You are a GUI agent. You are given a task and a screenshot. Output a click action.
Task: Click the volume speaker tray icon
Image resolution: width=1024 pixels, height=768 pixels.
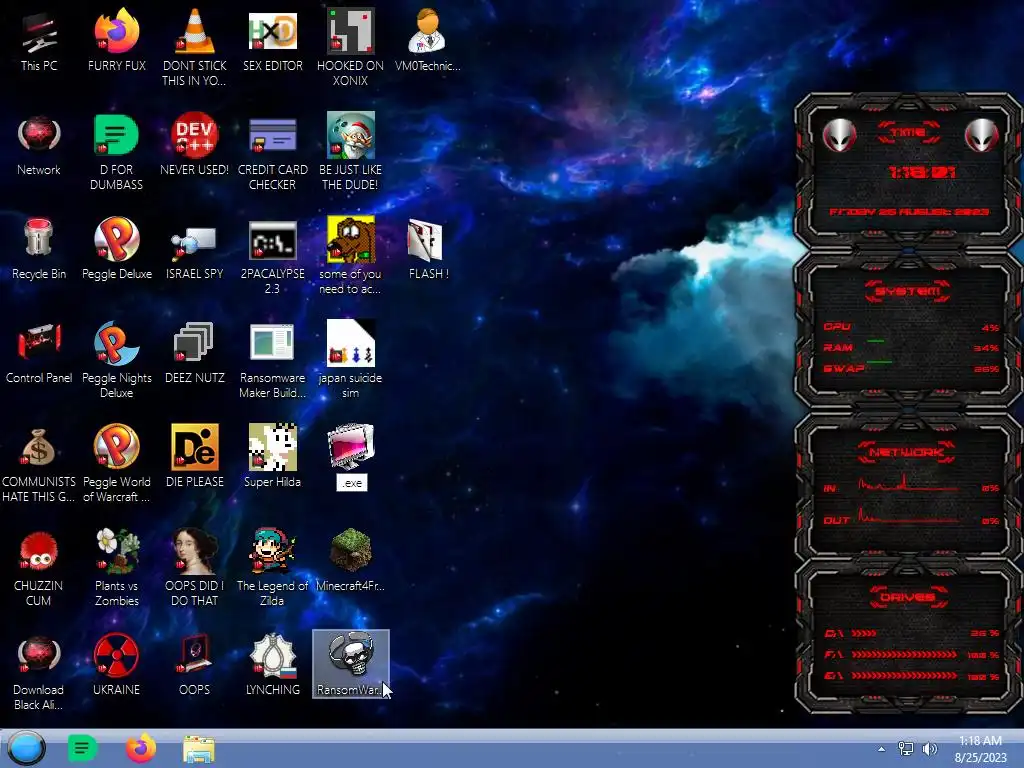(x=930, y=749)
